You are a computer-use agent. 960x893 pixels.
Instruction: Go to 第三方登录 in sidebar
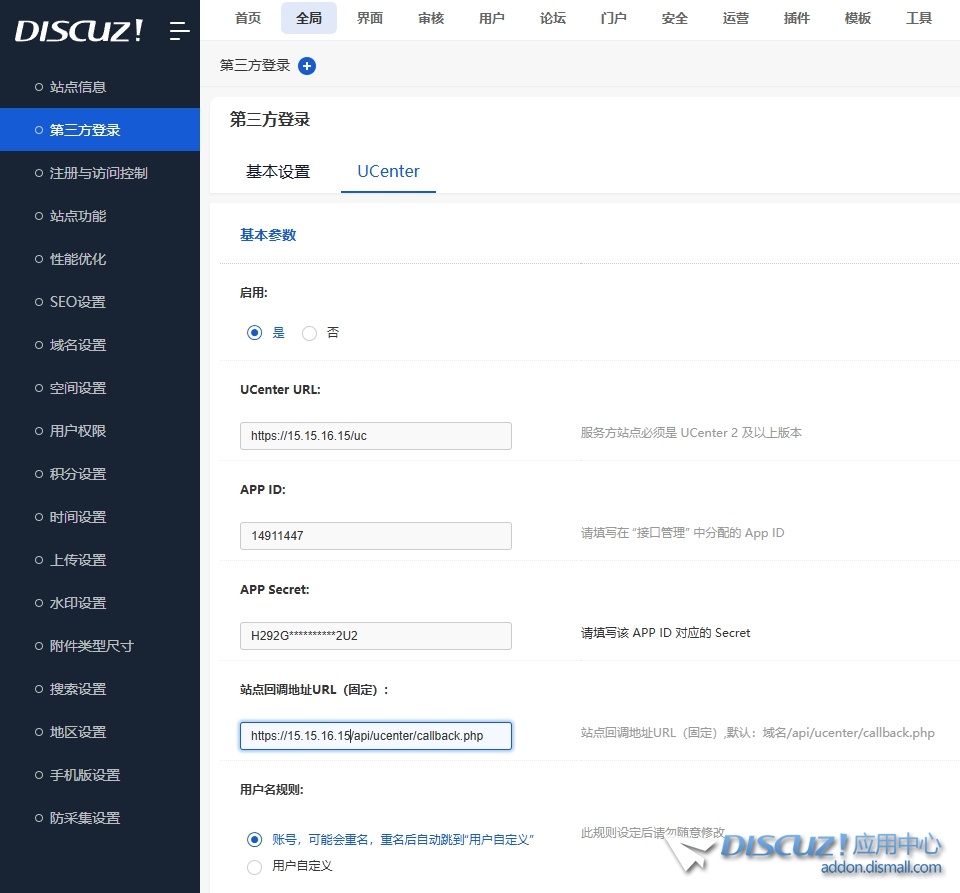point(100,130)
